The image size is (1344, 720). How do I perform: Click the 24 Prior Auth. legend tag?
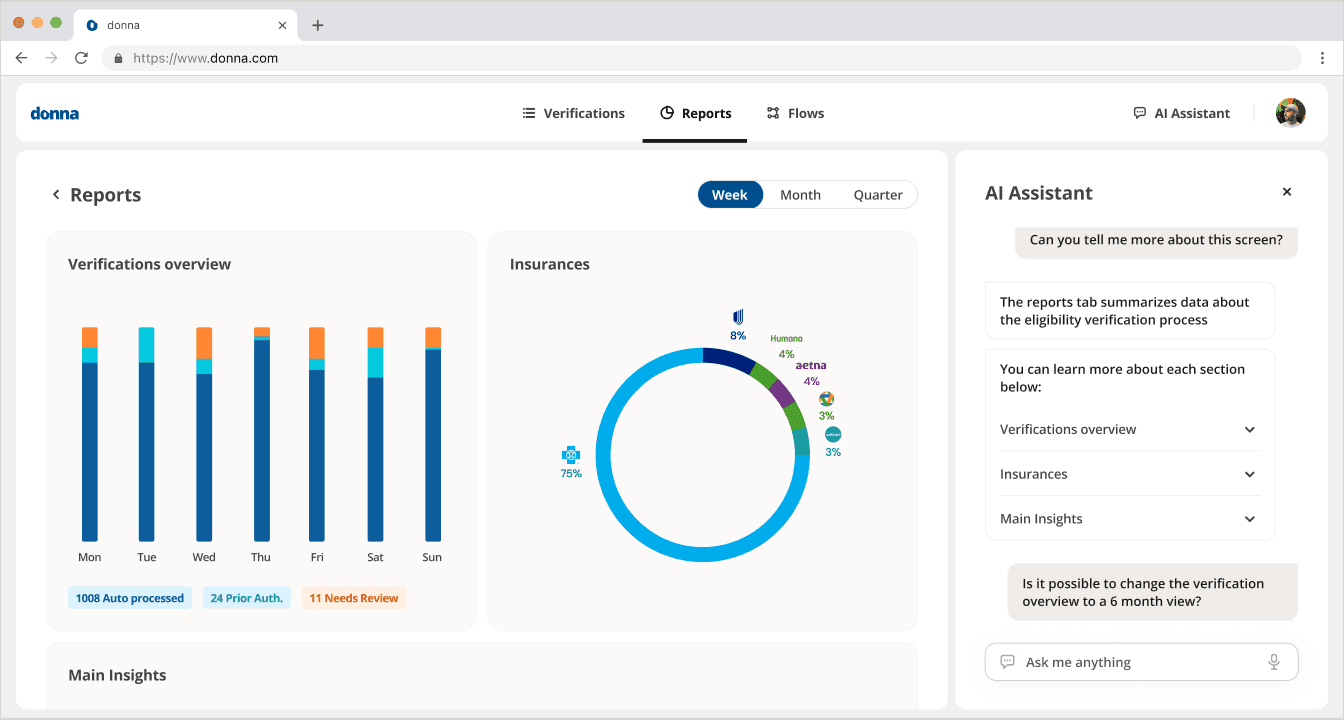[247, 598]
